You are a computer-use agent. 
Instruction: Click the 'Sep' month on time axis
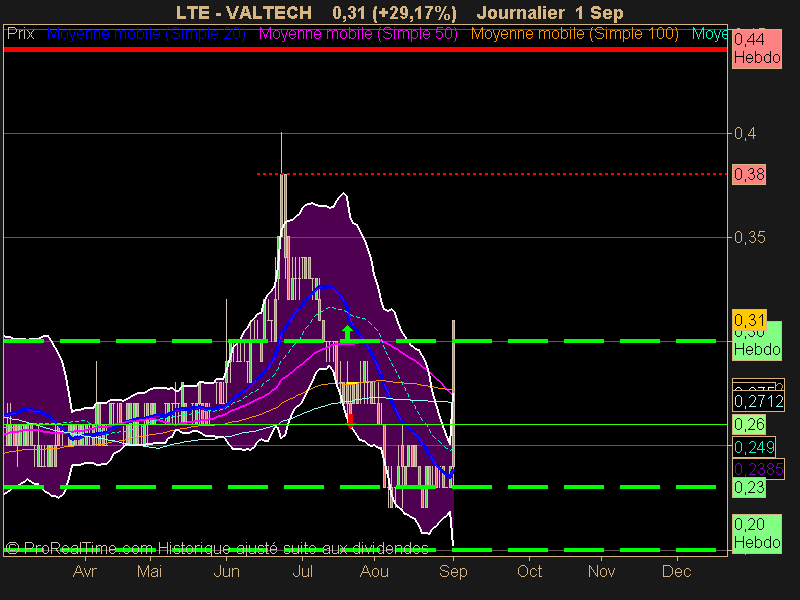453,571
